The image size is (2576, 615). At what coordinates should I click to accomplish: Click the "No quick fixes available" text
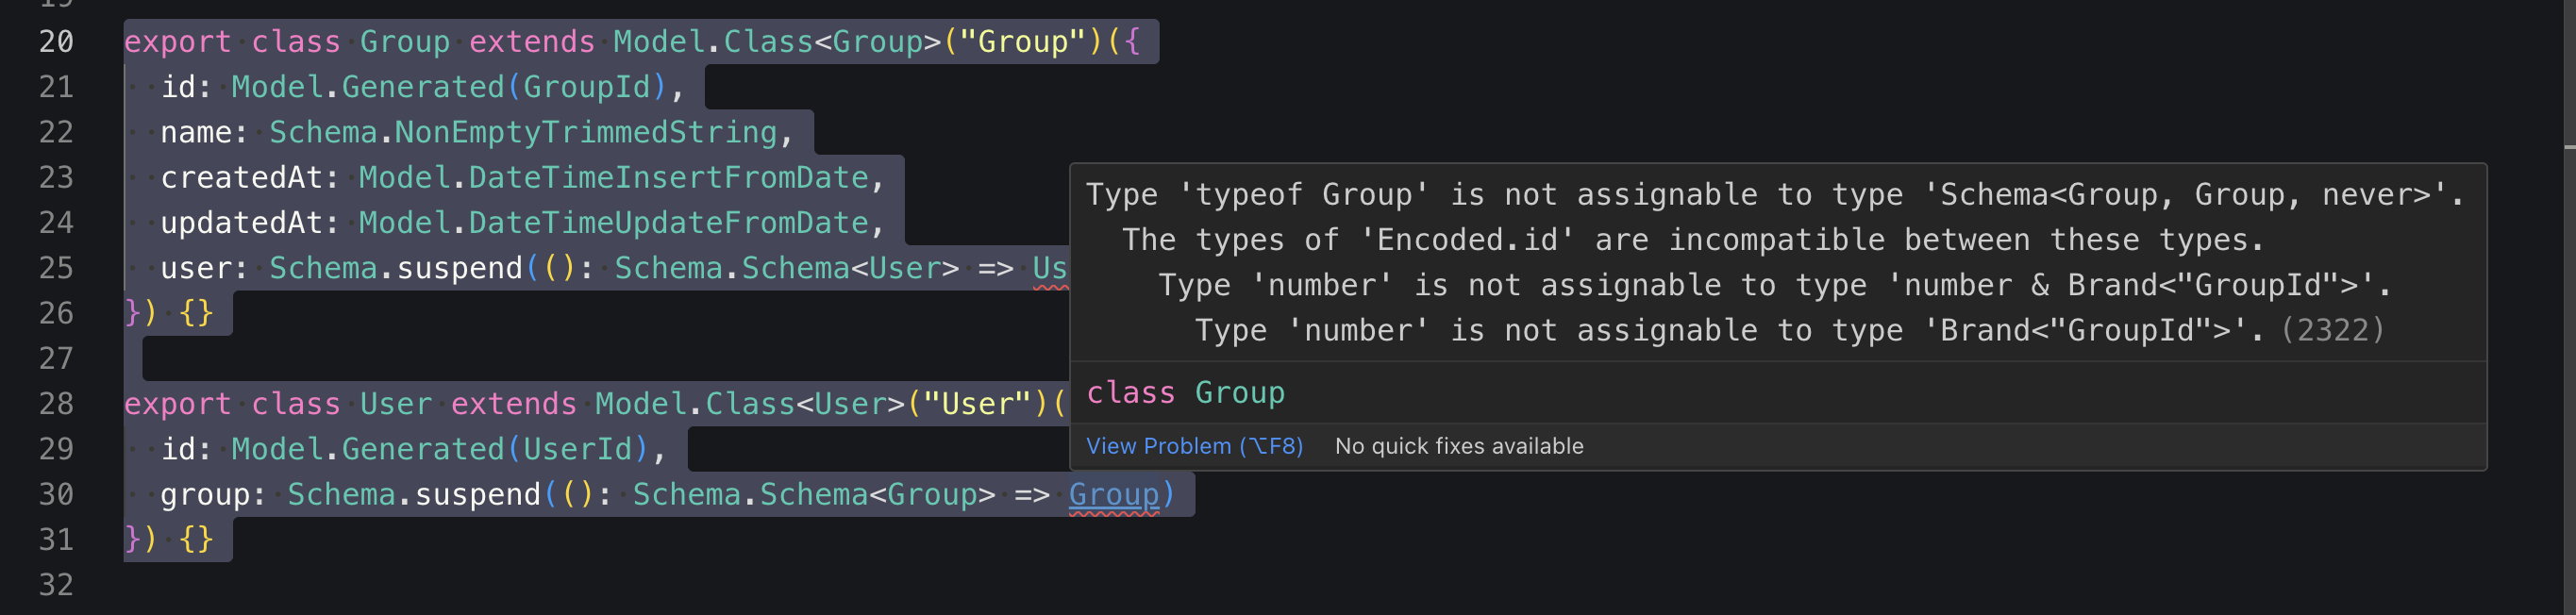pyautogui.click(x=1458, y=446)
